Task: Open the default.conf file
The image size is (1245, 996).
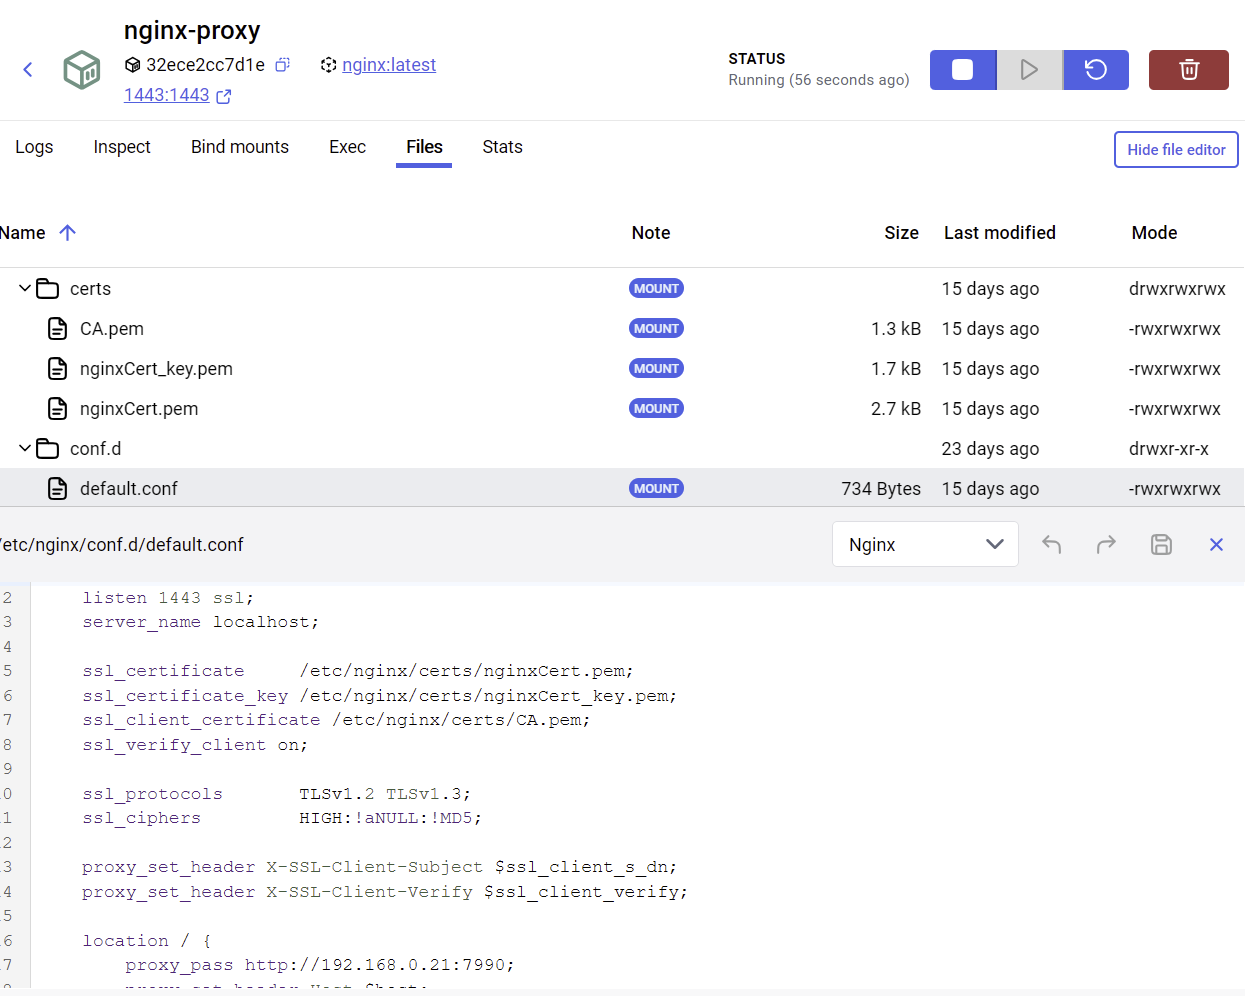Action: pyautogui.click(x=129, y=489)
